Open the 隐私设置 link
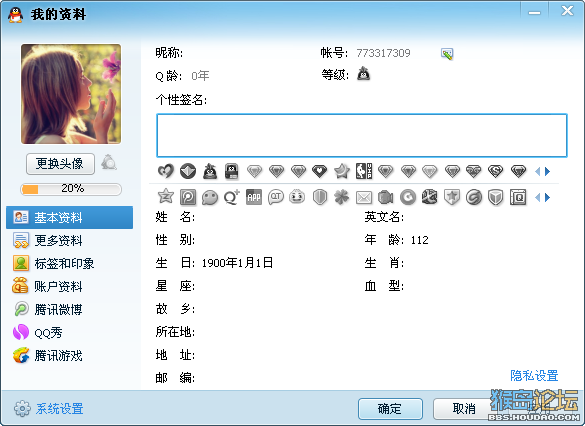This screenshot has height=426, width=585. [534, 376]
